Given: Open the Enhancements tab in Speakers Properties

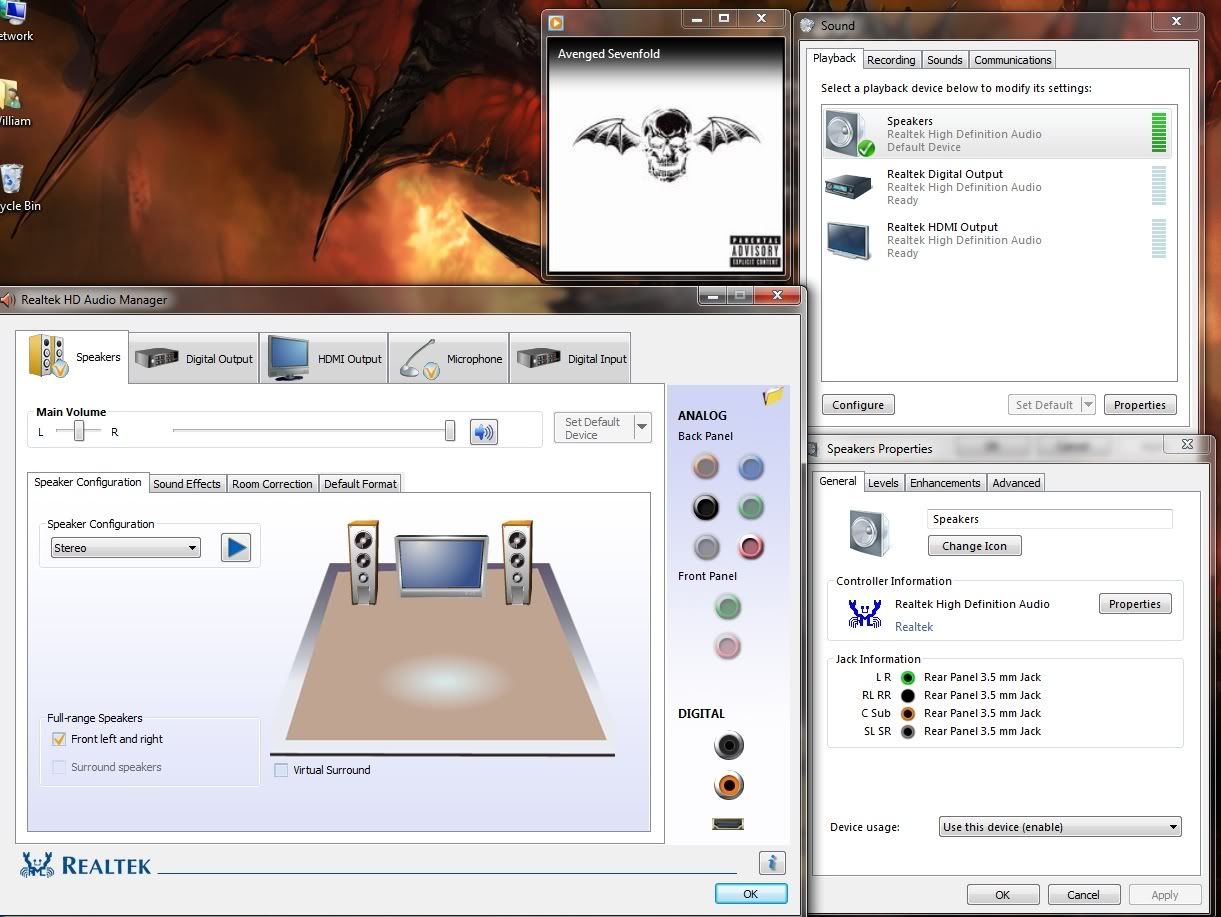Looking at the screenshot, I should (944, 483).
